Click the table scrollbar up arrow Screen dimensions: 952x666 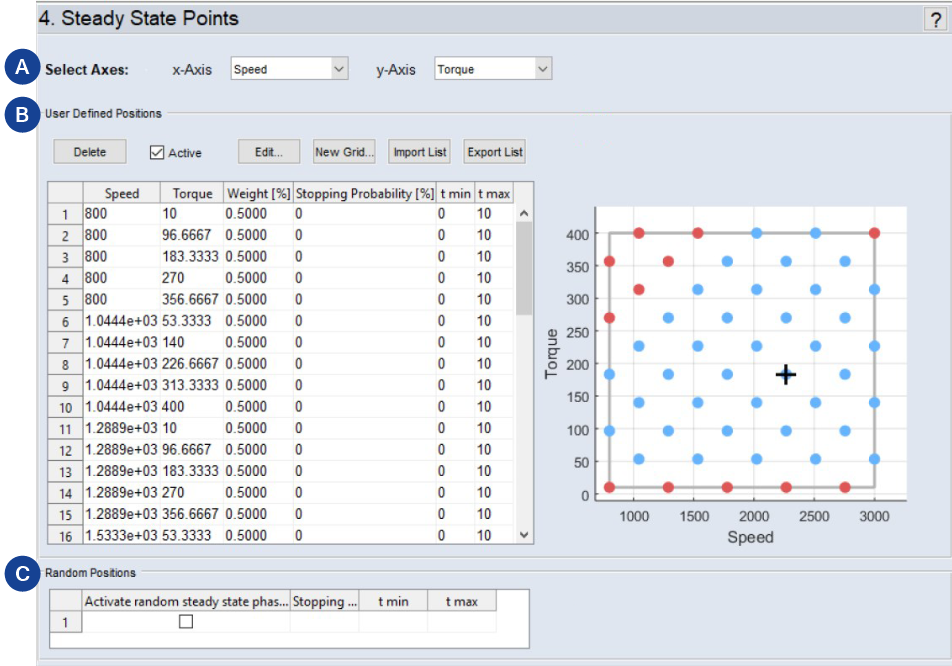click(x=524, y=213)
